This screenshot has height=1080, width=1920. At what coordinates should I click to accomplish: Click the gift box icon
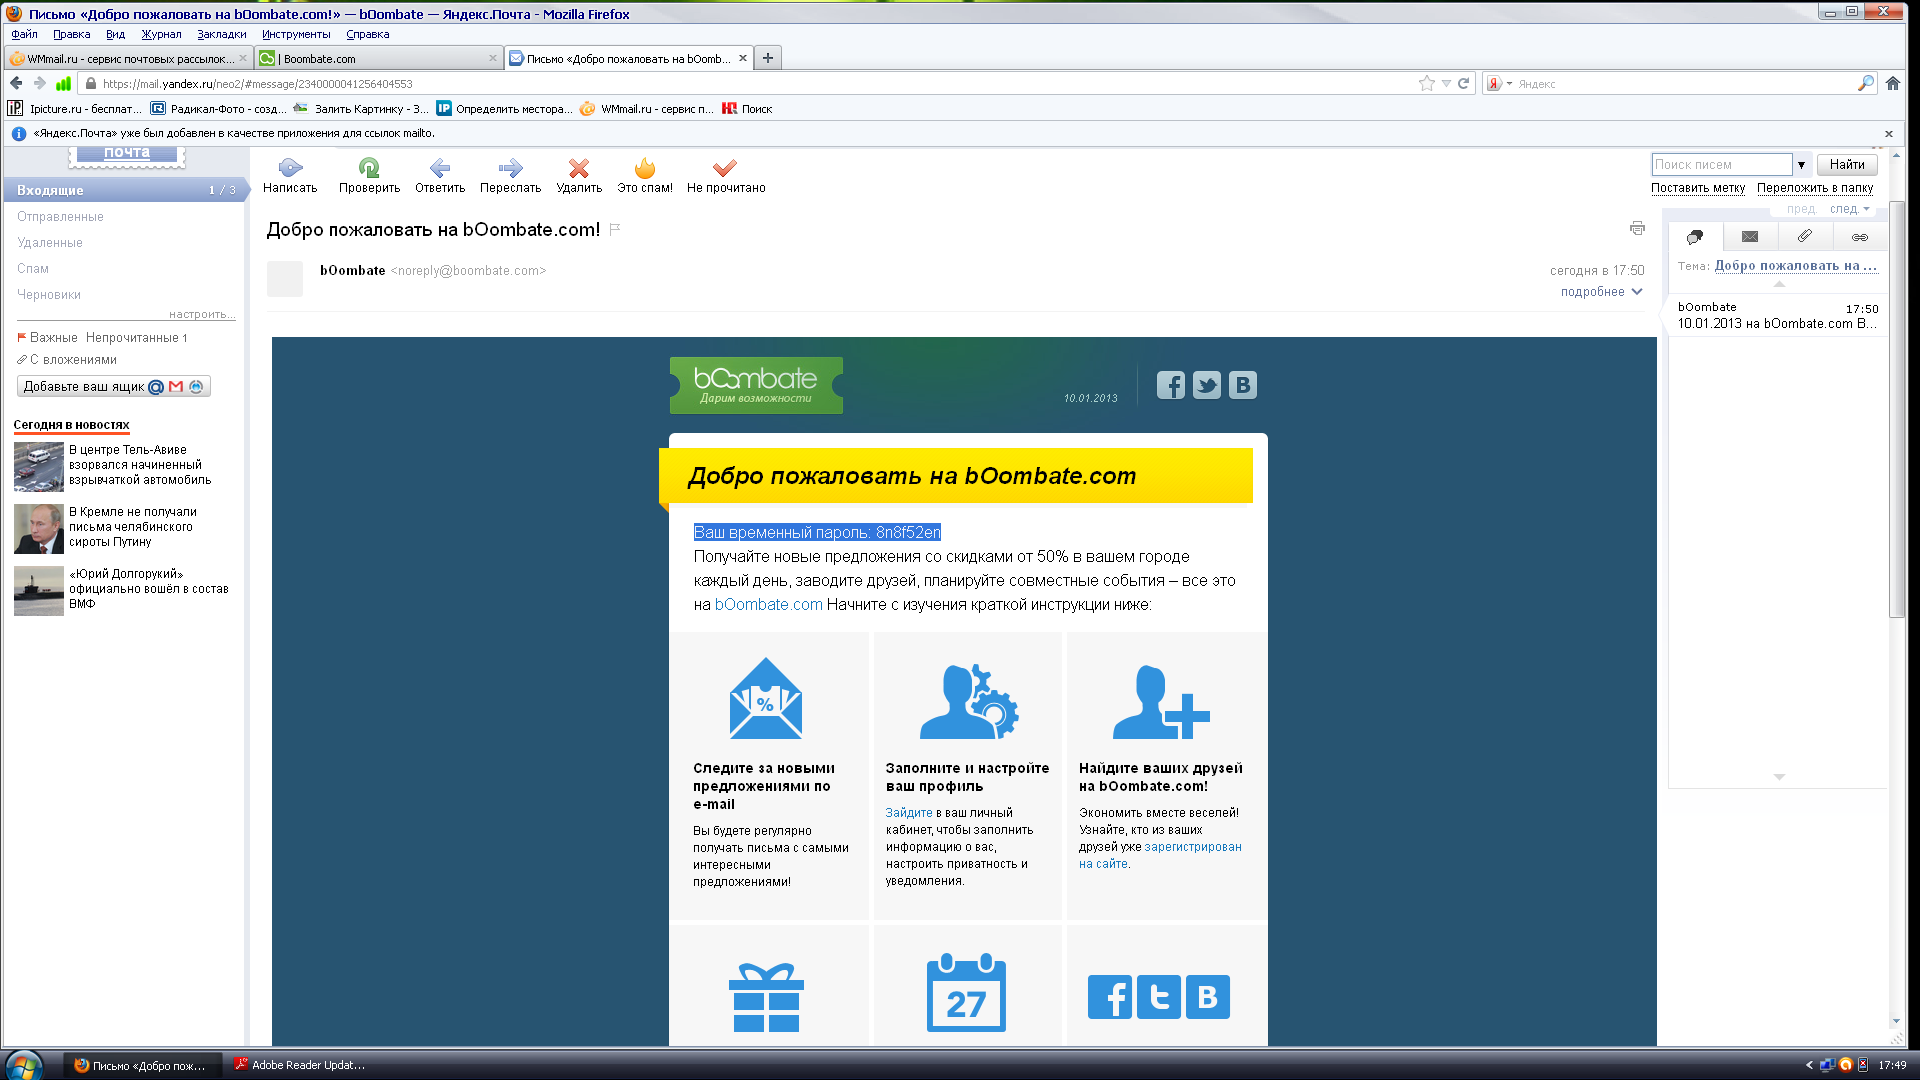[x=766, y=997]
